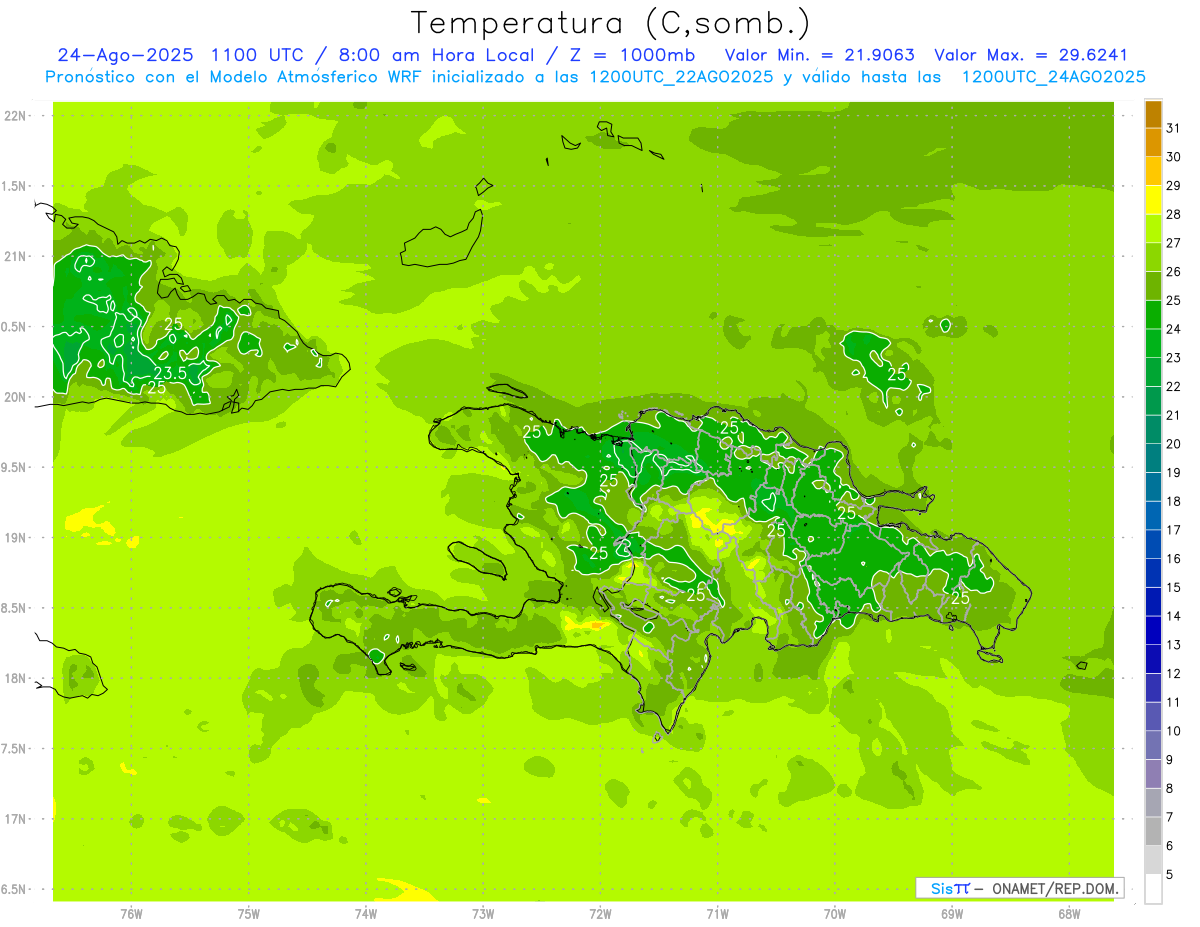The width and height of the screenshot is (1200, 927).
Task: Click the legend value "15"
Action: [x=1173, y=588]
